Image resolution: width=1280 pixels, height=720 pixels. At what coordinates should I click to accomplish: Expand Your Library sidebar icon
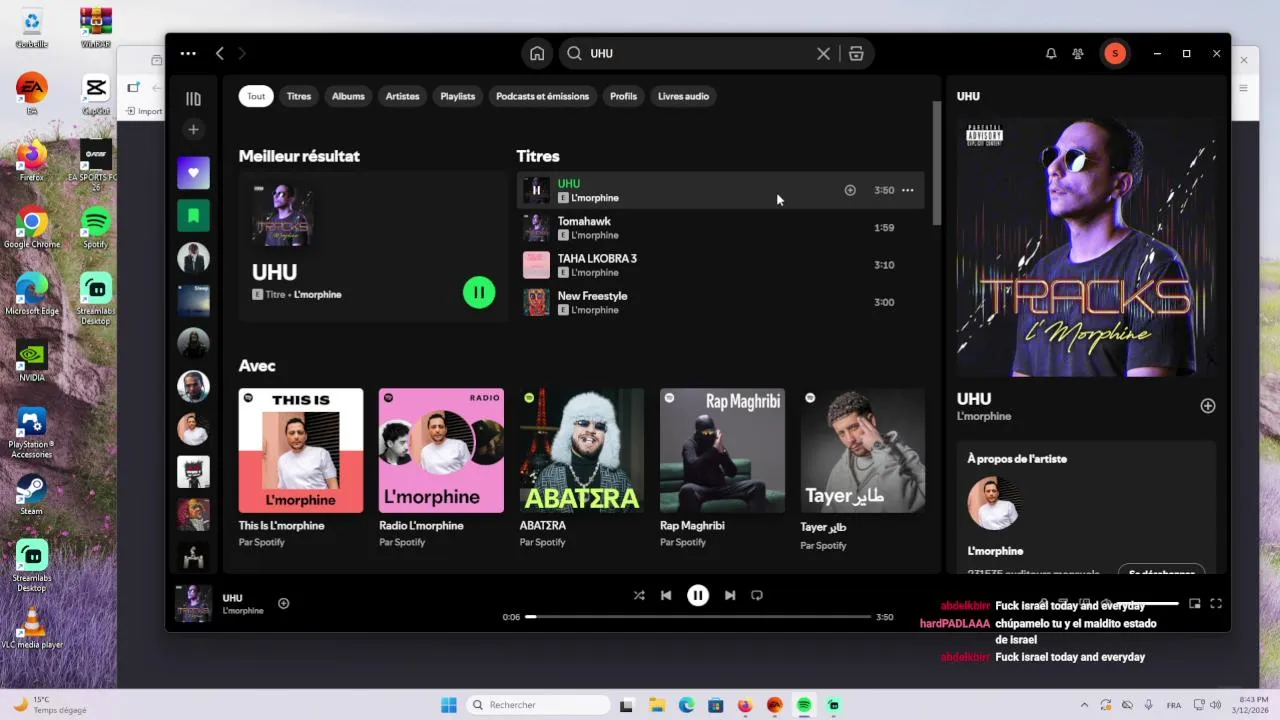193,99
